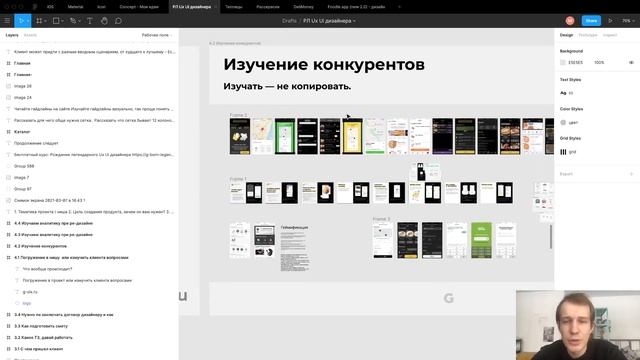Open the Layers tab in left panel

12,35
